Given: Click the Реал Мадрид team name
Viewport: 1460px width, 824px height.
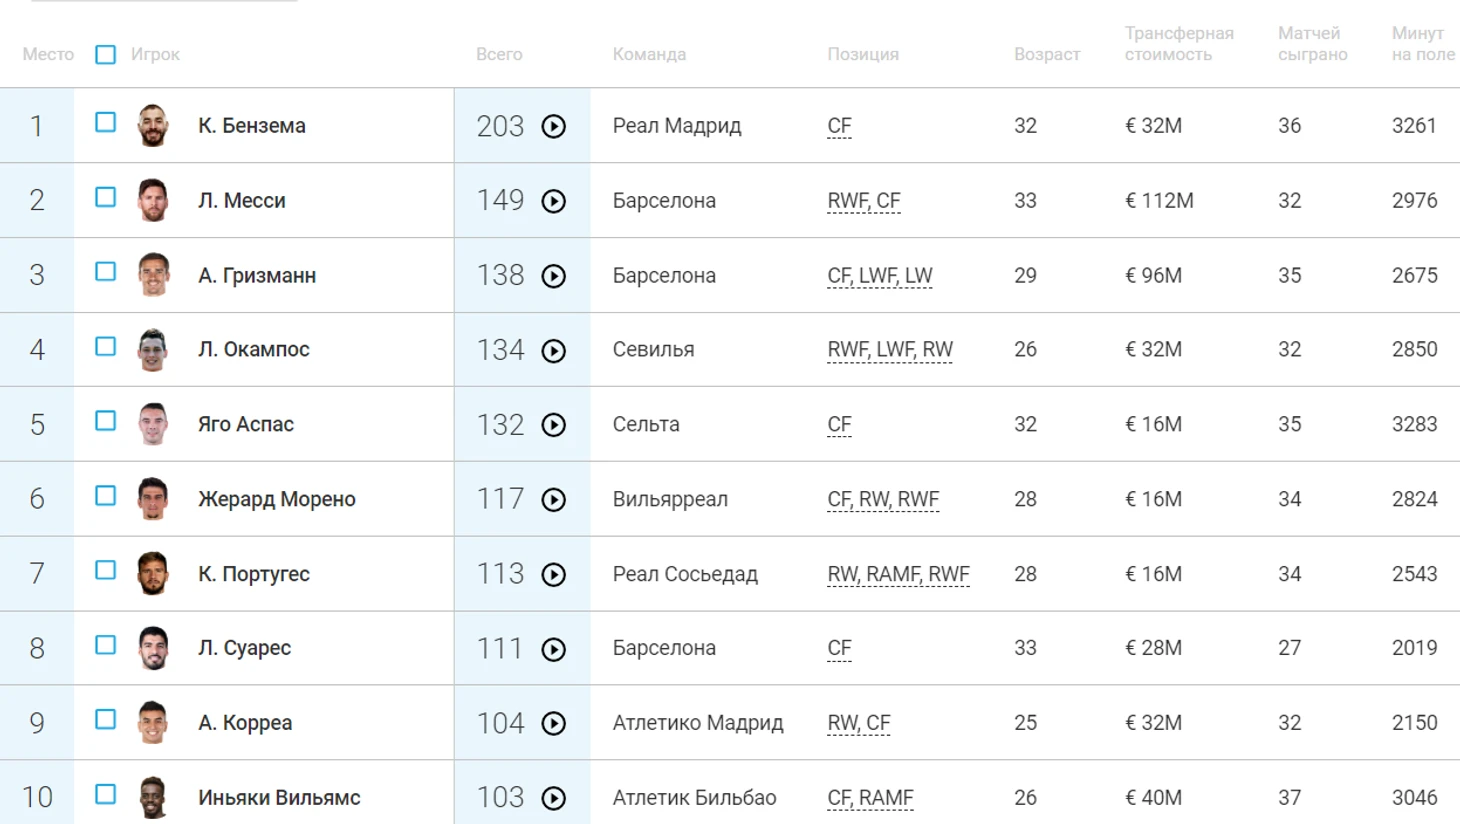Looking at the screenshot, I should tap(677, 126).
